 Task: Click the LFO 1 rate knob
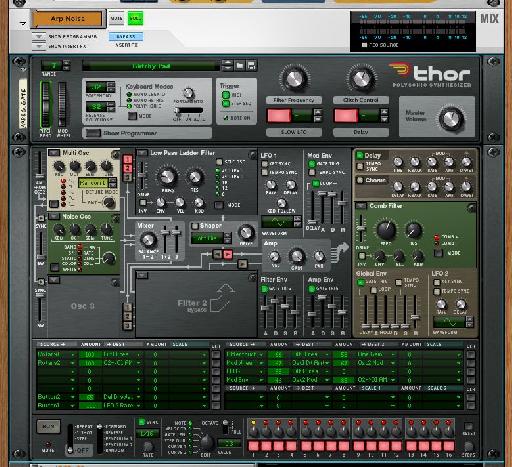tap(271, 185)
